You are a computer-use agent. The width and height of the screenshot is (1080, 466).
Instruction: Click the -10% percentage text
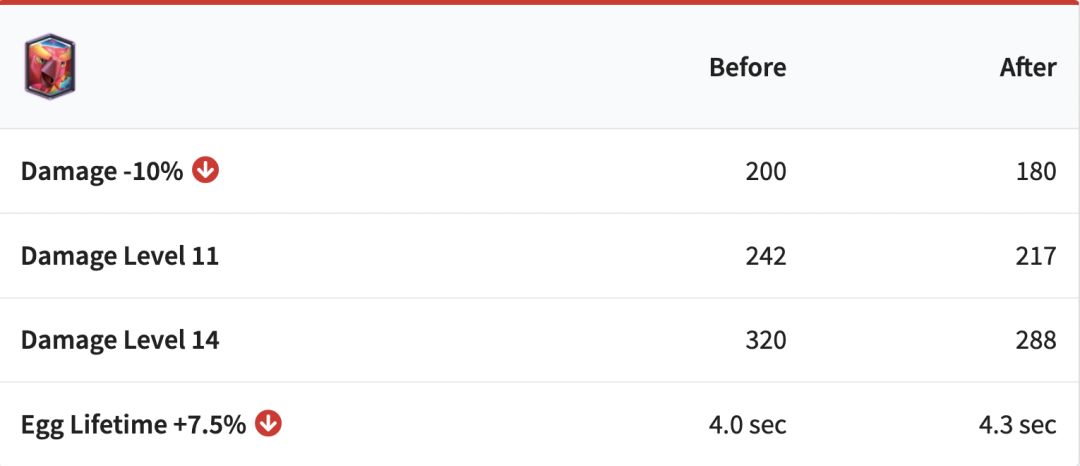coord(153,171)
